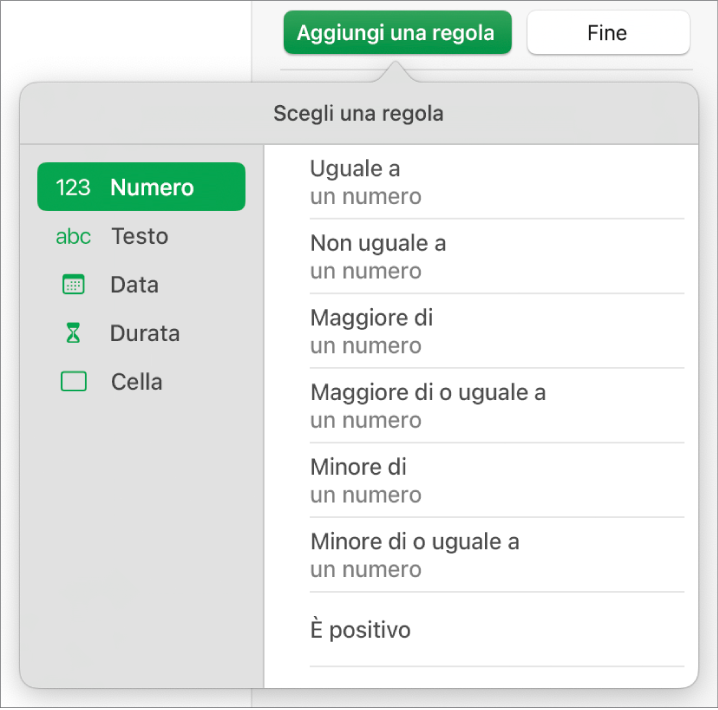Open the Data rule category
Viewport: 718px width, 710px height.
[134, 285]
